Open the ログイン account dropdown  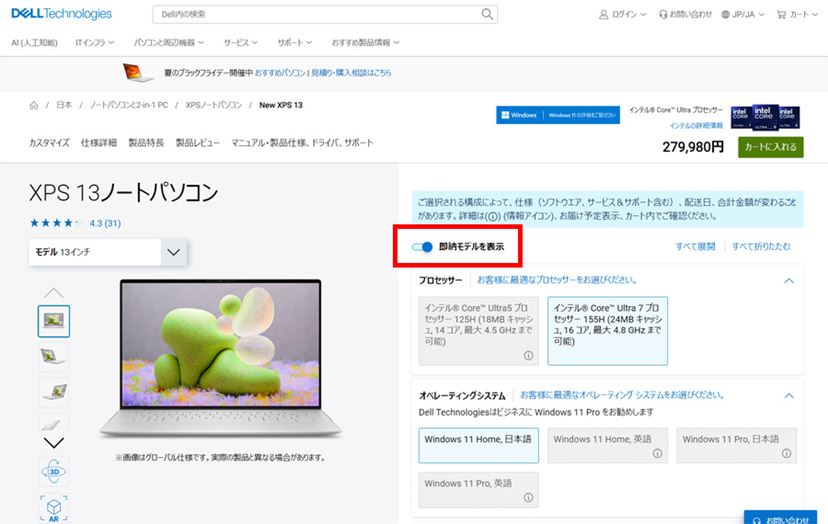(623, 14)
